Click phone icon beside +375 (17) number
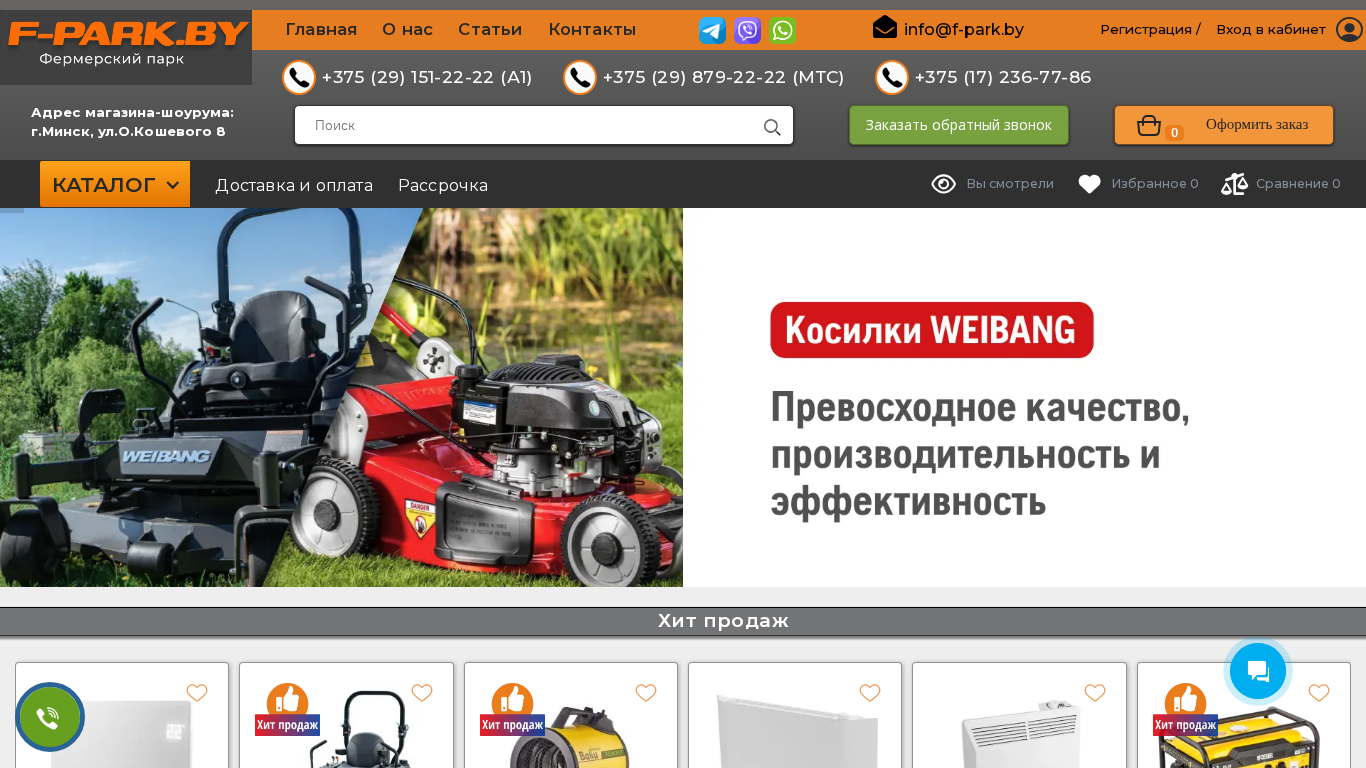The width and height of the screenshot is (1366, 768). (x=892, y=77)
